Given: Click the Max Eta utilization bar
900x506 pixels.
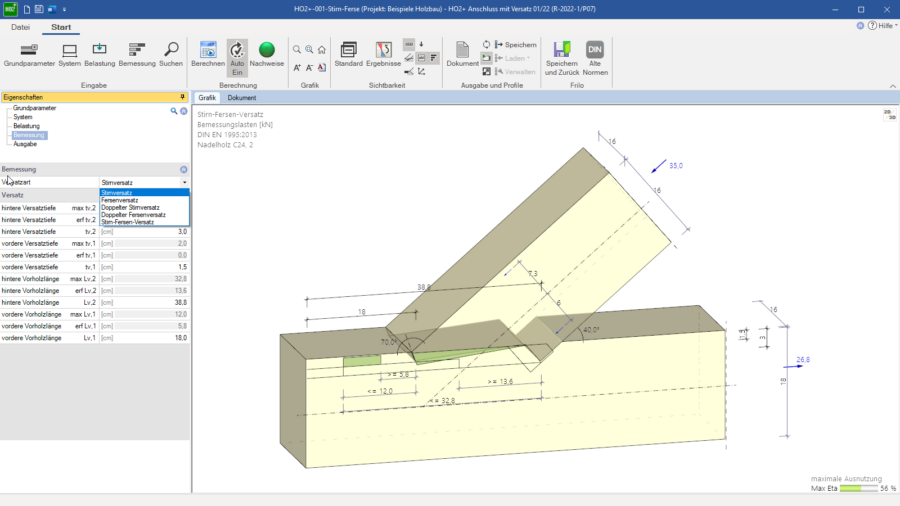Looking at the screenshot, I should [857, 488].
